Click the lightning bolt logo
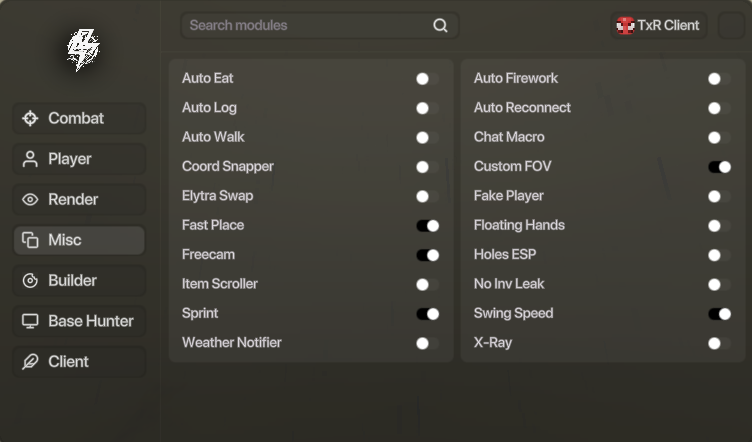This screenshot has width=752, height=442. tap(83, 50)
